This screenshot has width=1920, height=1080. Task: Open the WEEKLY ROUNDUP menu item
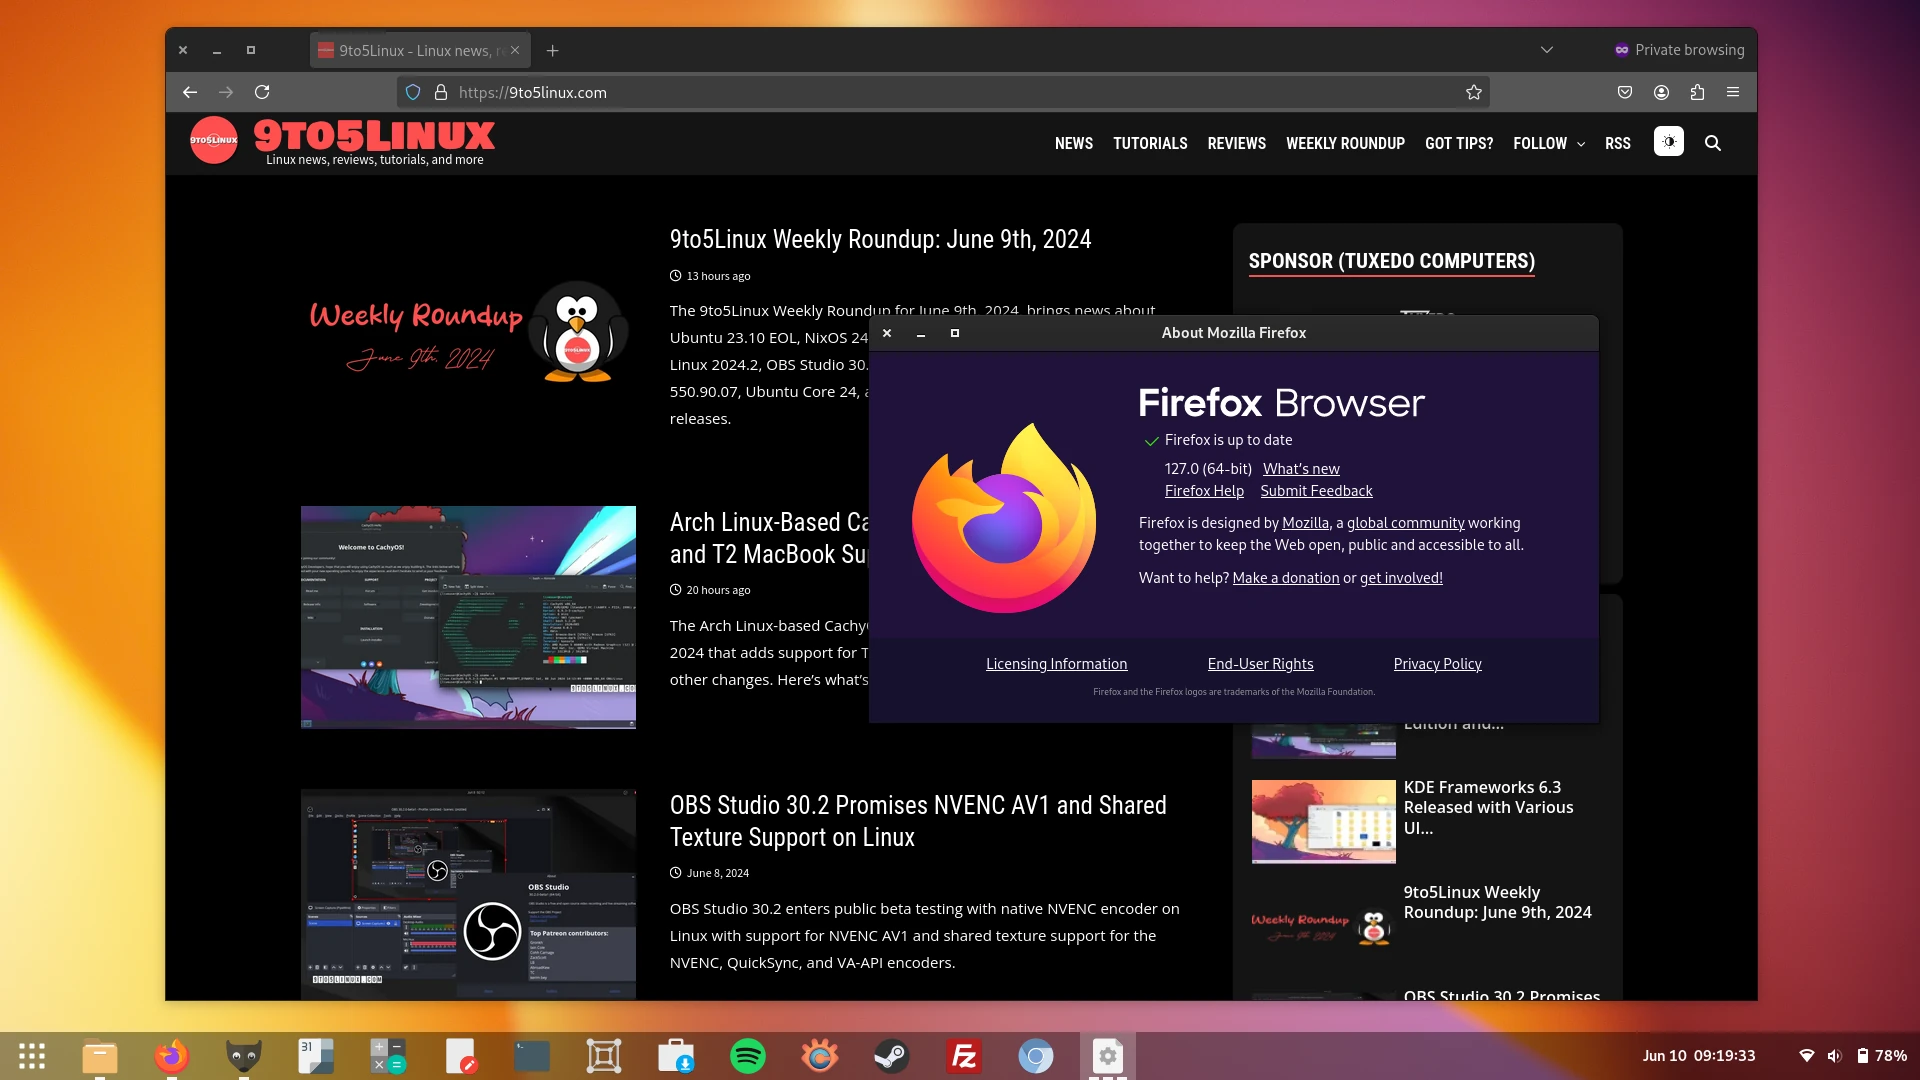click(x=1345, y=143)
